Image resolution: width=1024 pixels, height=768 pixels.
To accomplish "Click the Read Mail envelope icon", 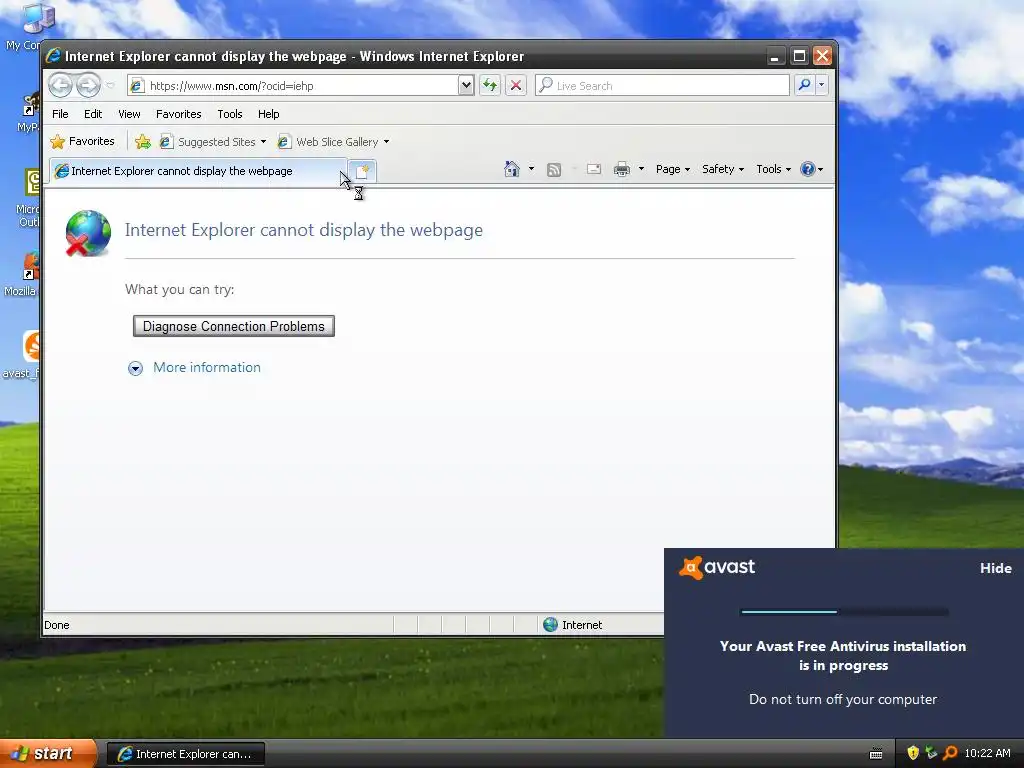I will (x=594, y=169).
